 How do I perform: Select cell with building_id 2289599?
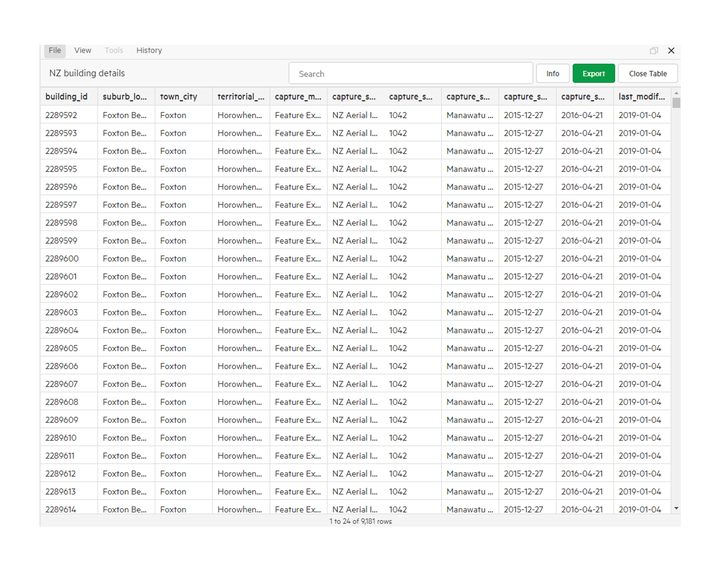point(68,241)
